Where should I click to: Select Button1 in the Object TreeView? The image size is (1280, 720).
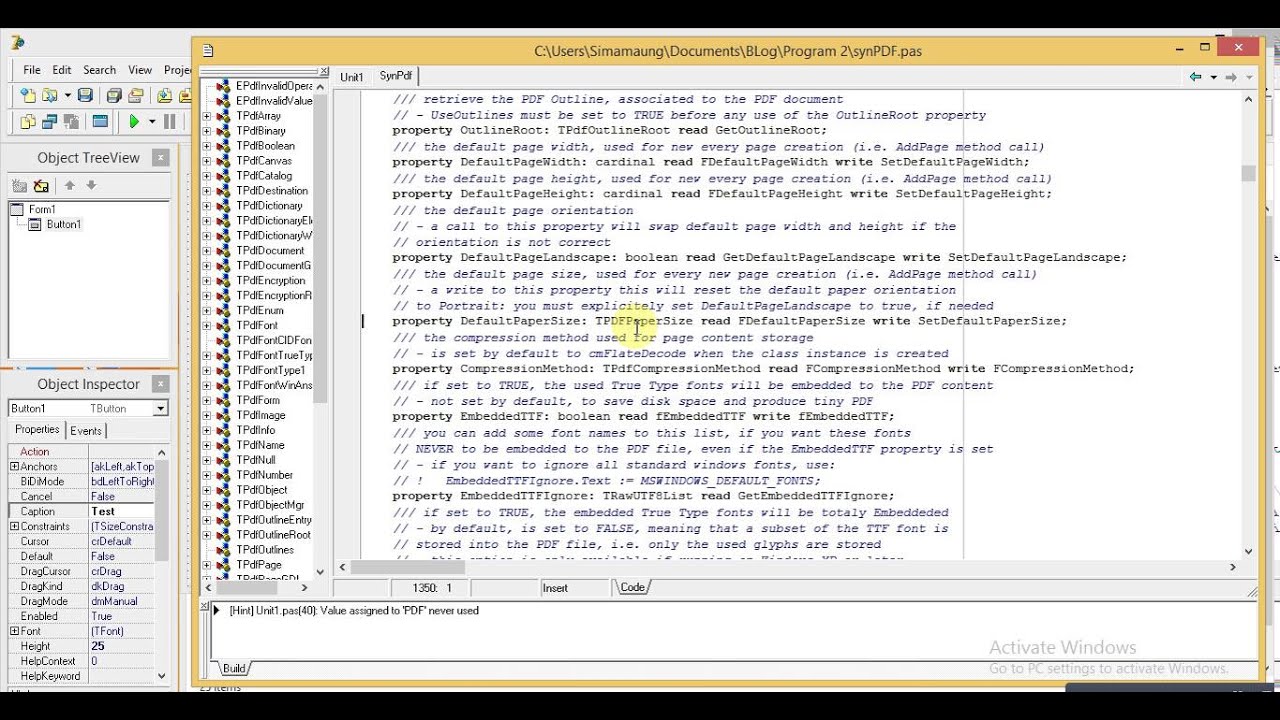click(64, 224)
